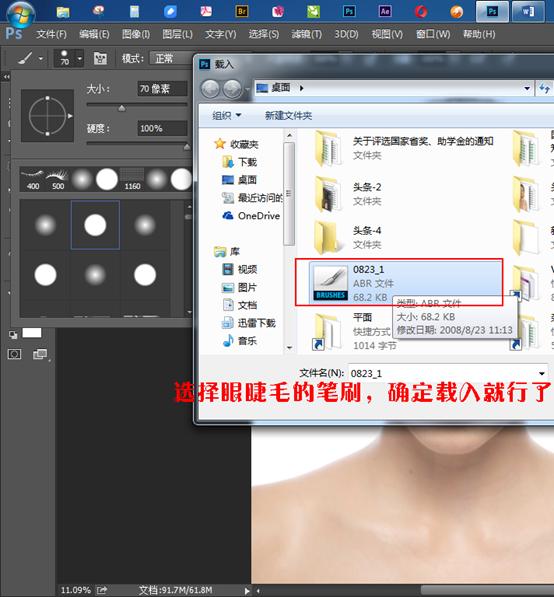The height and width of the screenshot is (597, 554).
Task: Select the 400 eyelash brush preset
Action: click(33, 179)
